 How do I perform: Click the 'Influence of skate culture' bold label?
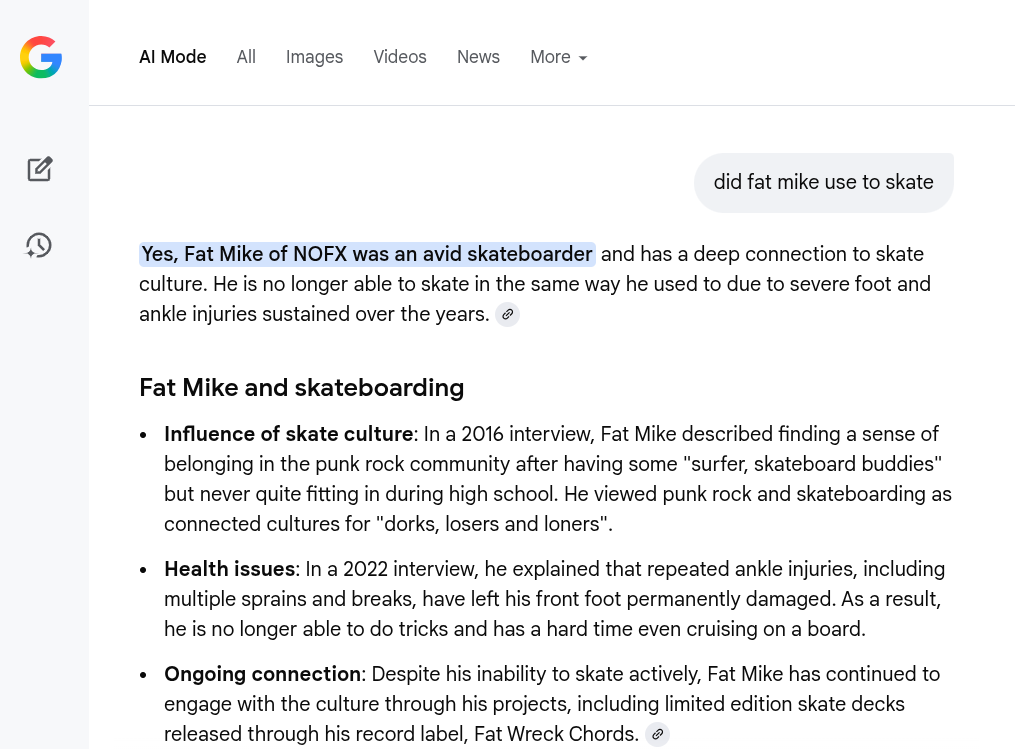(x=289, y=434)
